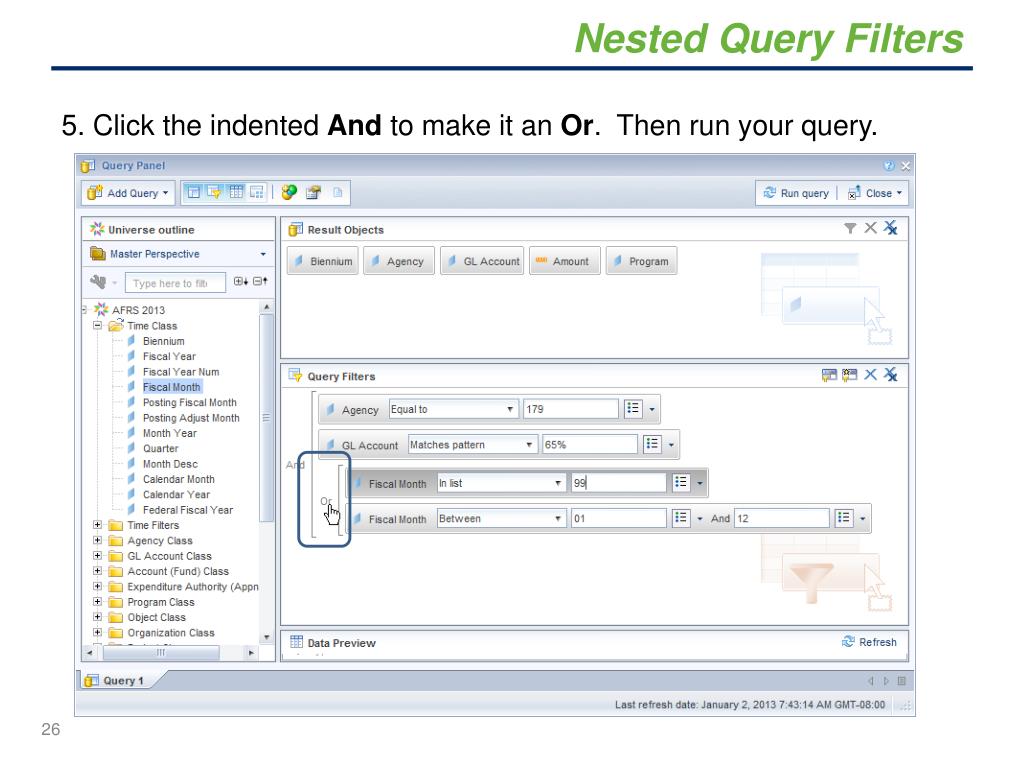This screenshot has height=768, width=1024.
Task: Click the Between end value field 12
Action: click(x=782, y=519)
